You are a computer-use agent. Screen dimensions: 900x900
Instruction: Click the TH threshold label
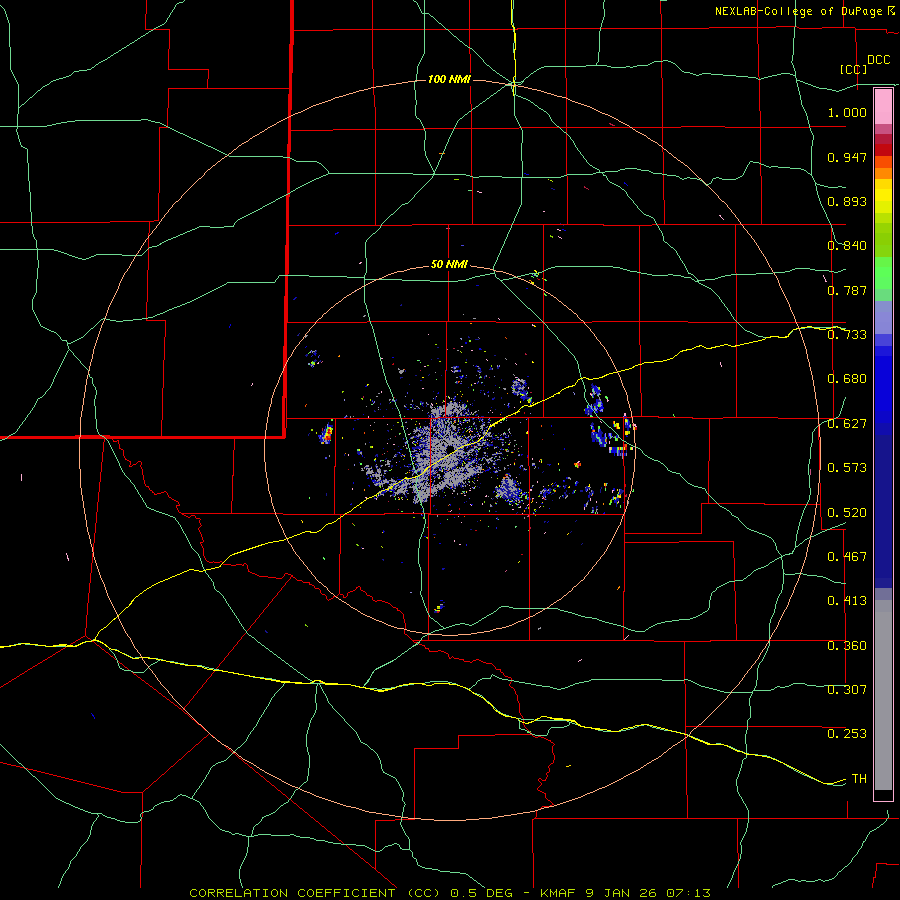point(859,779)
